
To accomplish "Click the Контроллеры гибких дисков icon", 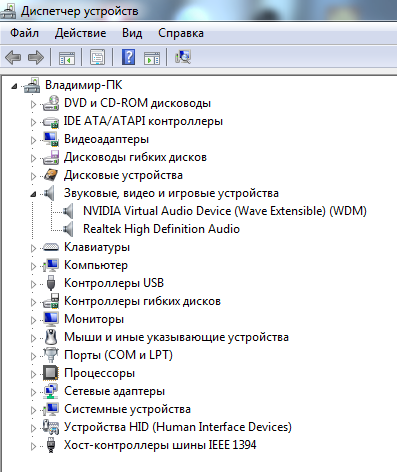I will pos(51,301).
